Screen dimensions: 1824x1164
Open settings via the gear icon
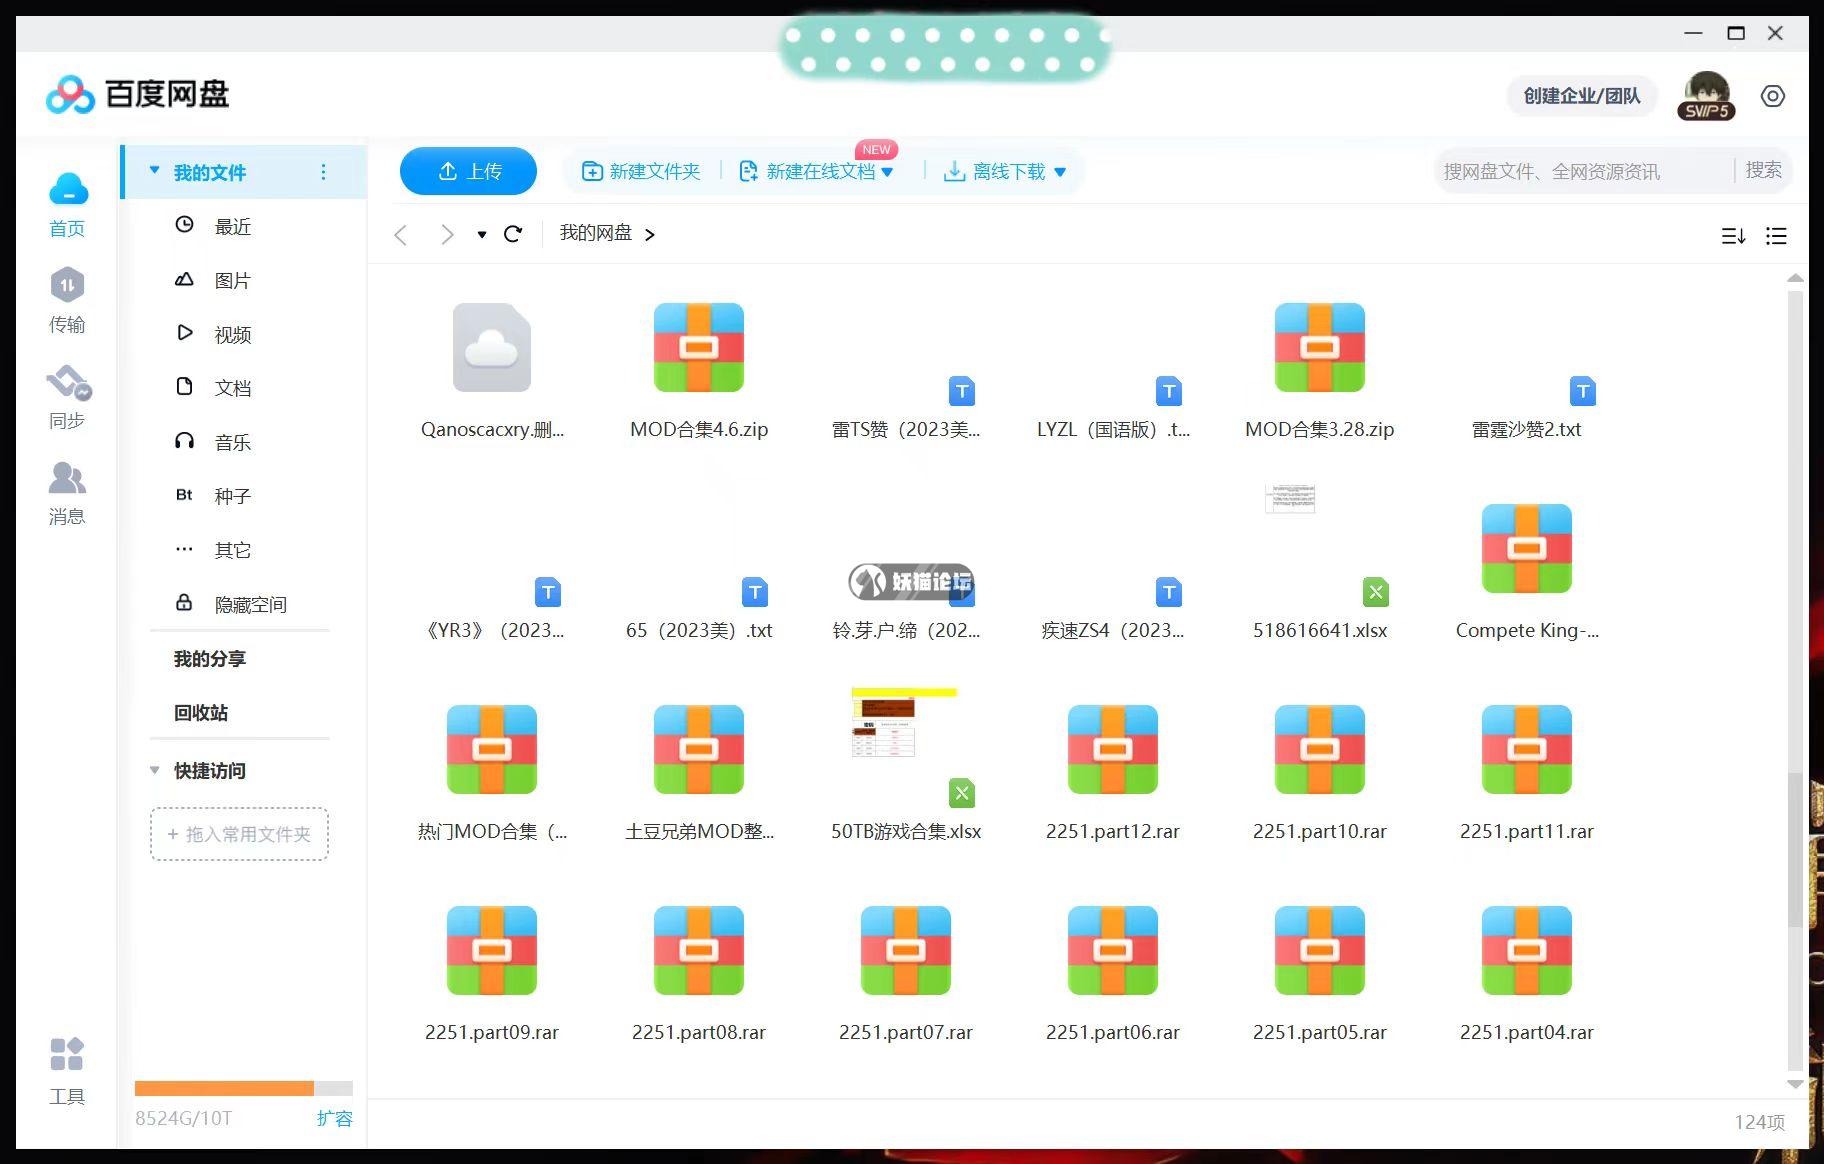(x=1772, y=96)
